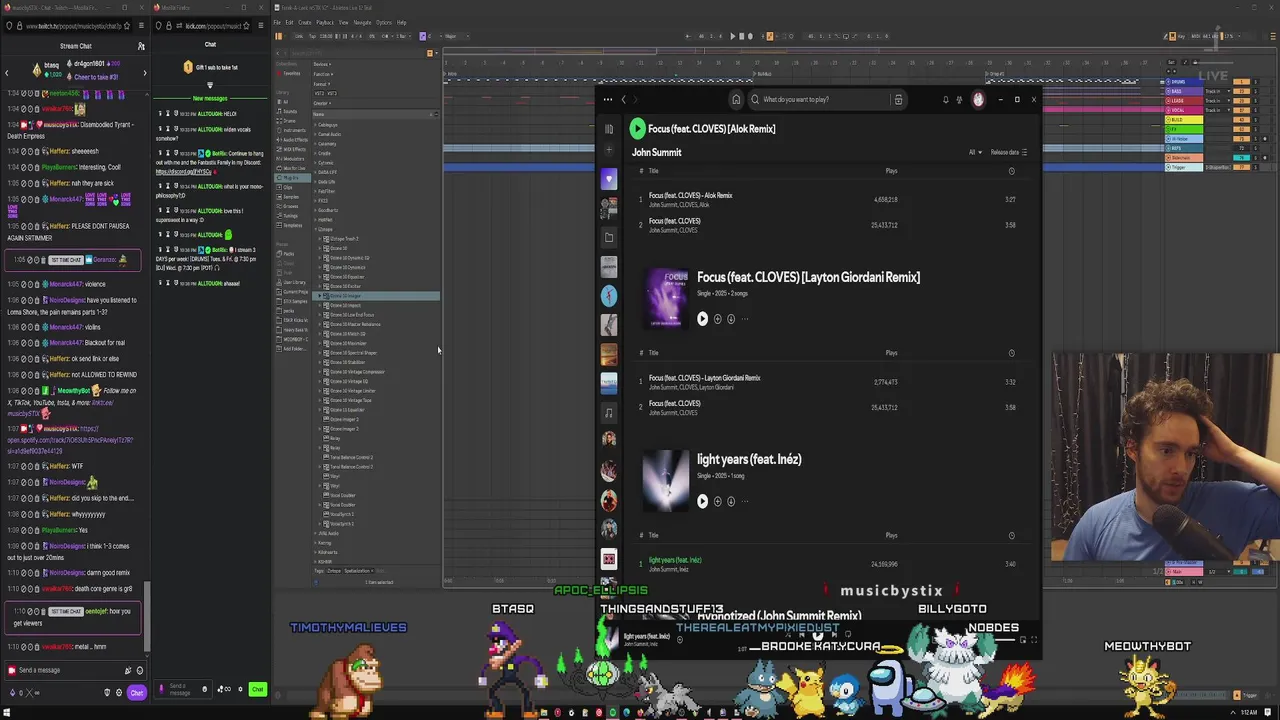Viewport: 1280px width, 720px height.
Task: Click Ableton transport Stop button
Action: (741, 36)
